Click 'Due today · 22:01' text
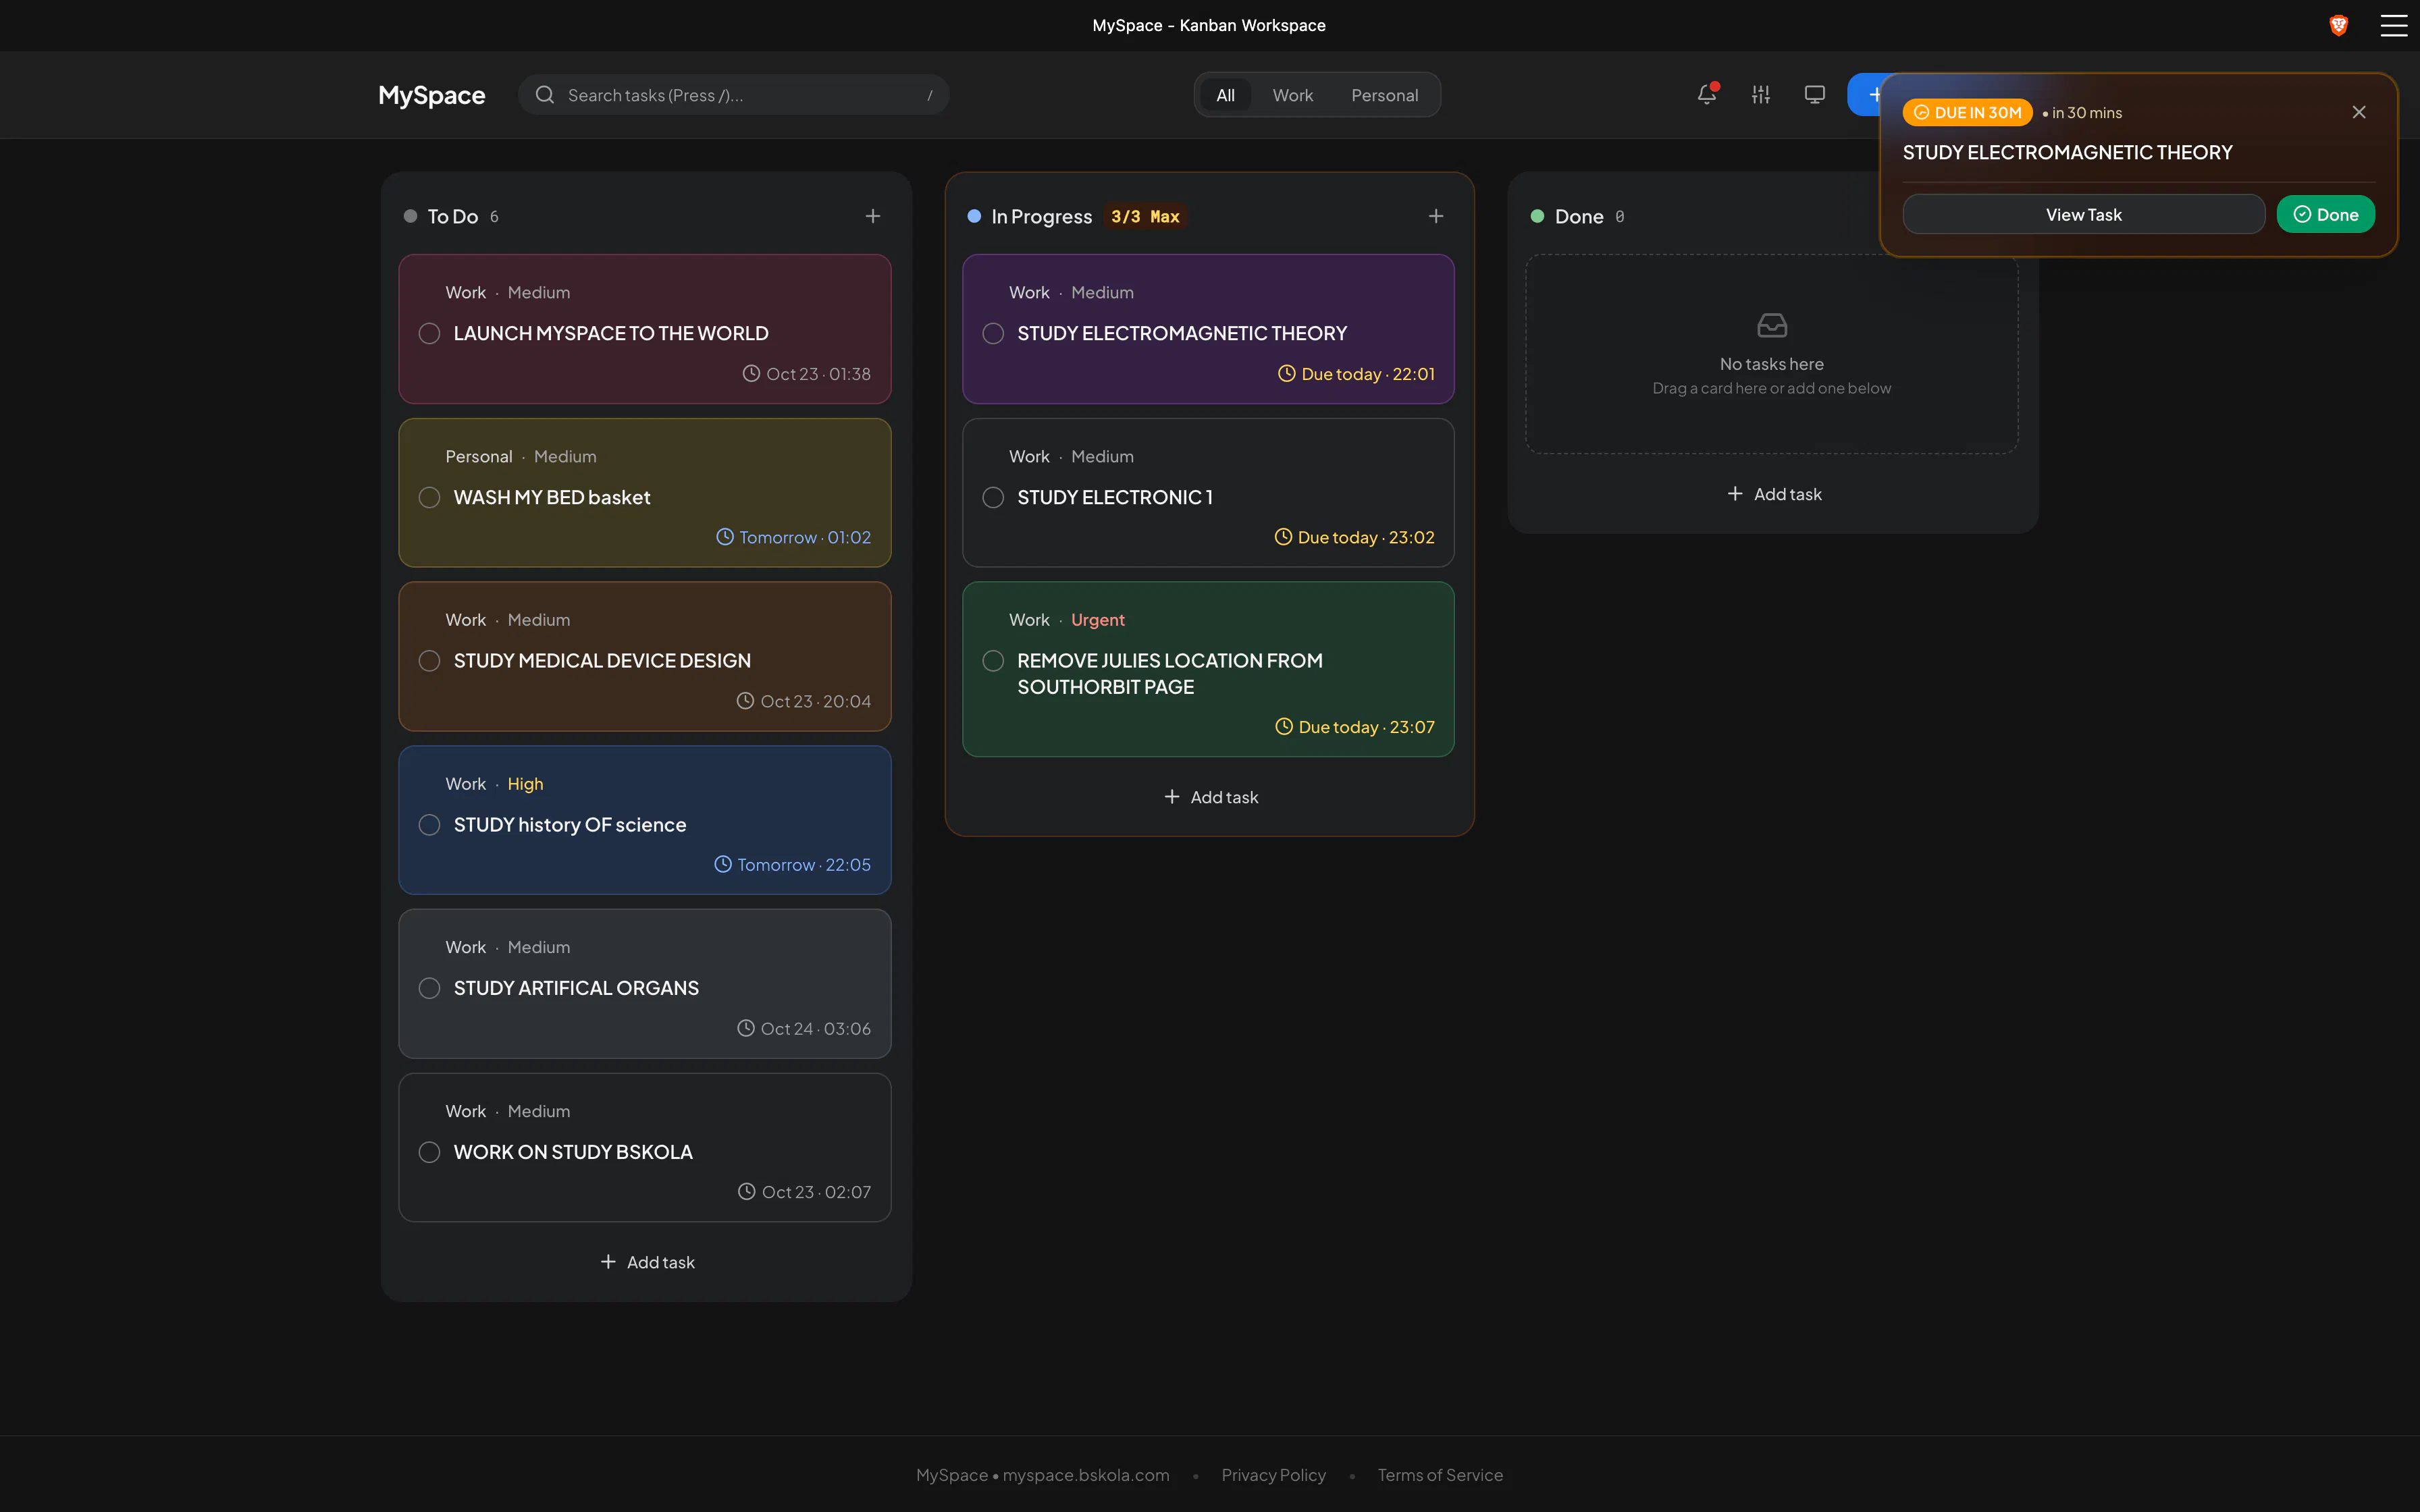2420x1512 pixels. click(x=1367, y=374)
